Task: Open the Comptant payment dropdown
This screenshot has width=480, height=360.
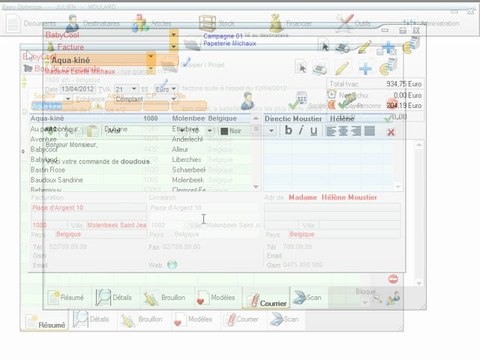Action: point(174,99)
